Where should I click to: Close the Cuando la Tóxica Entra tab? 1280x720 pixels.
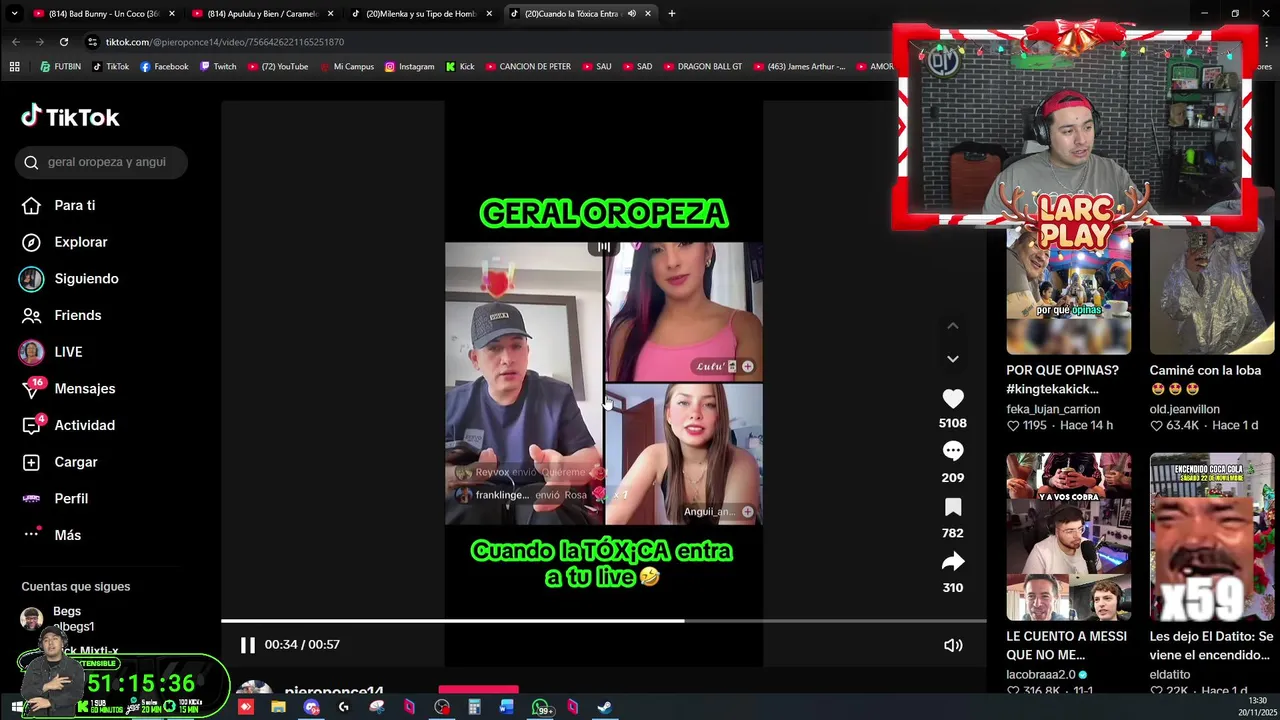click(x=648, y=14)
